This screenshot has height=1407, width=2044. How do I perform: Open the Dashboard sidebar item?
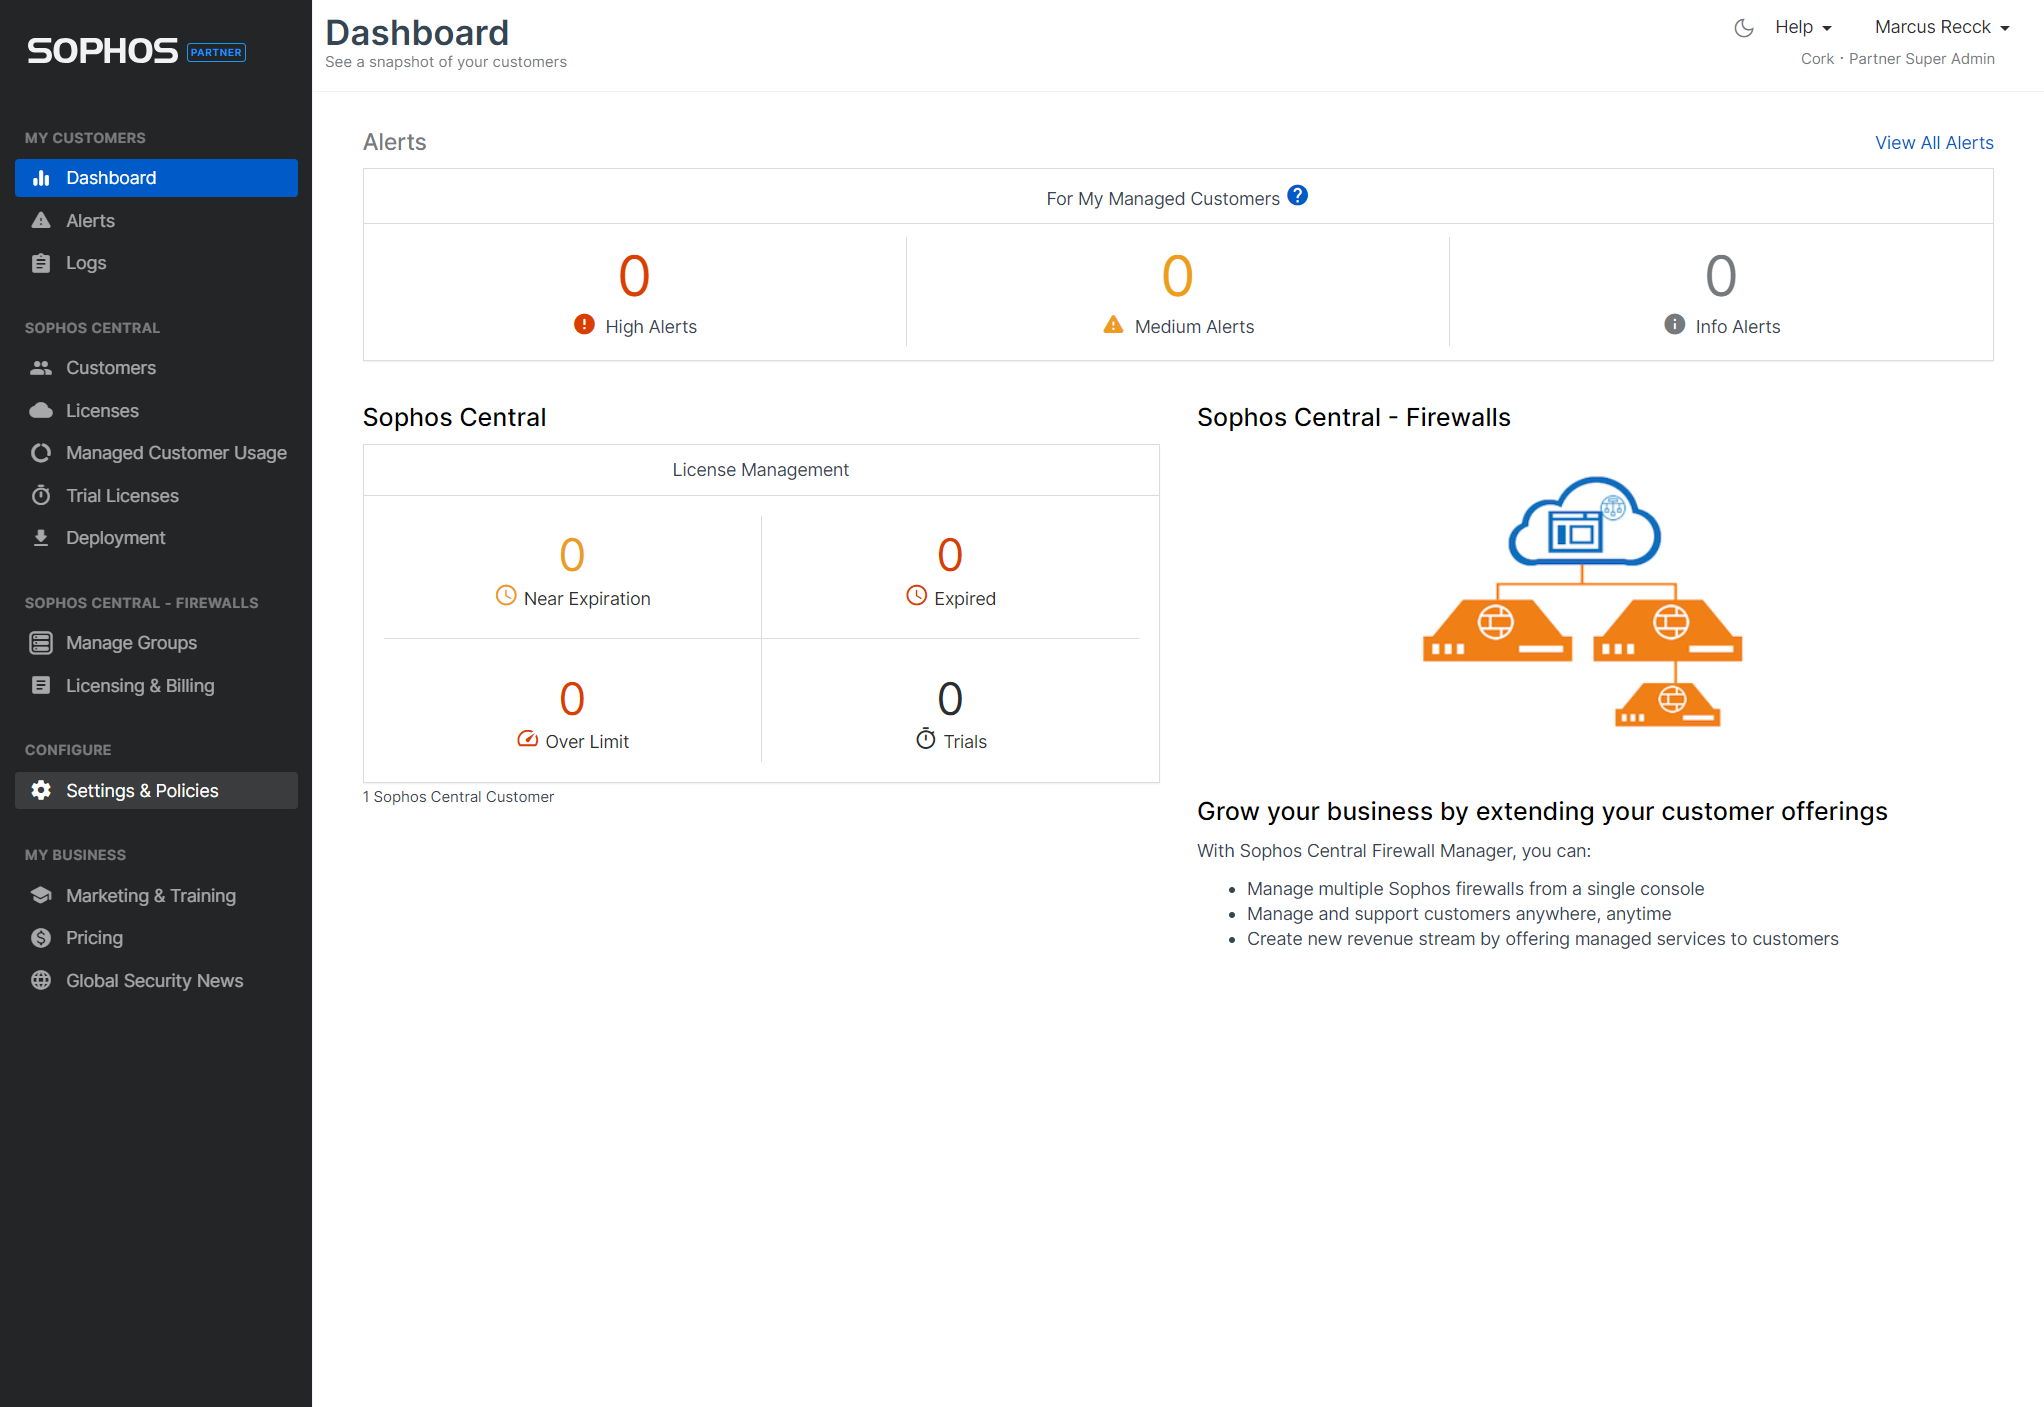(156, 178)
